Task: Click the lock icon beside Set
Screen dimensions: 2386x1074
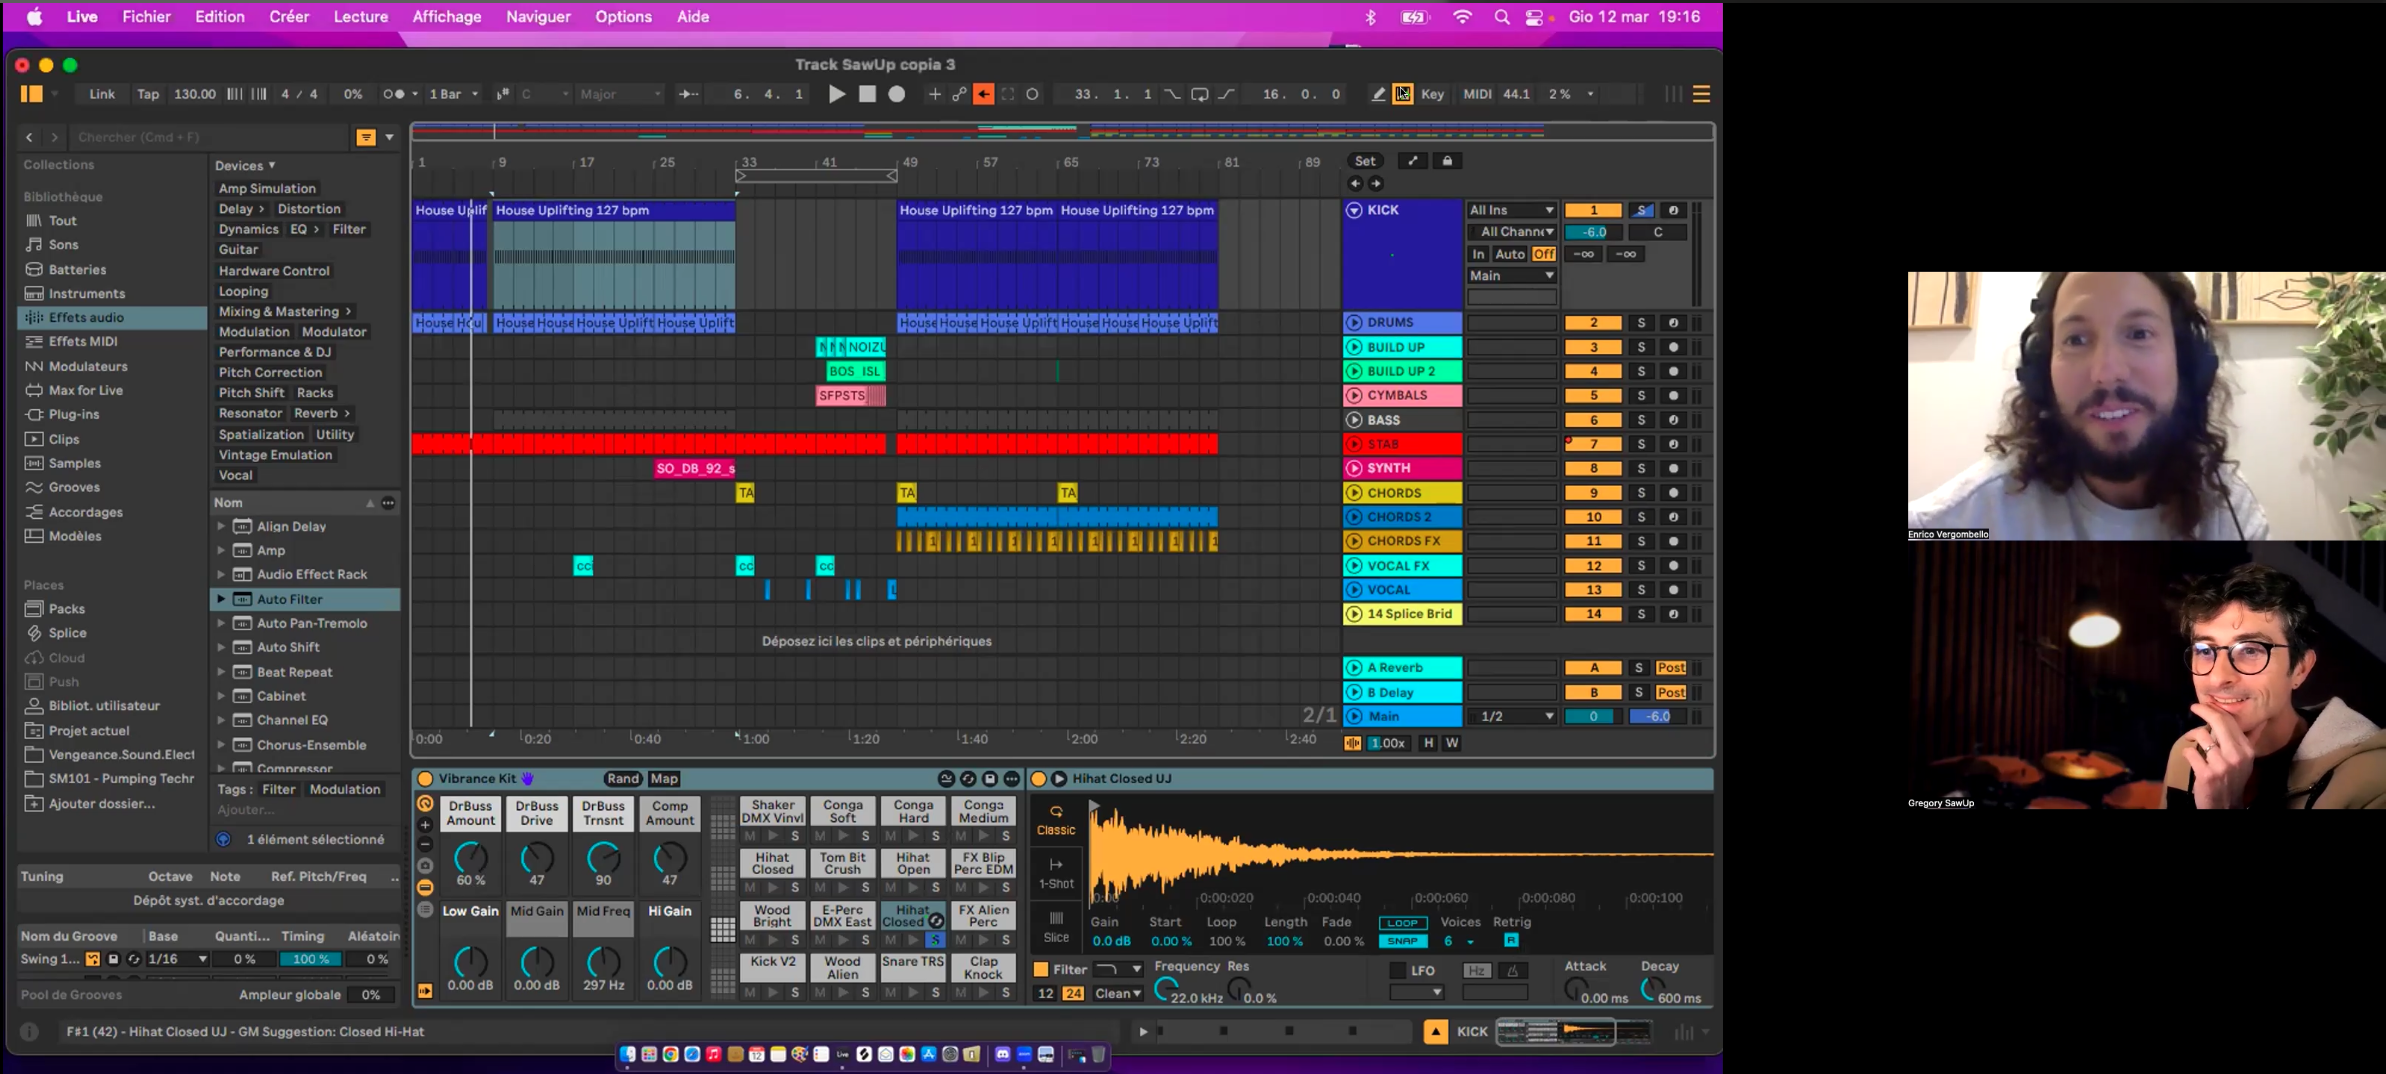Action: point(1447,161)
